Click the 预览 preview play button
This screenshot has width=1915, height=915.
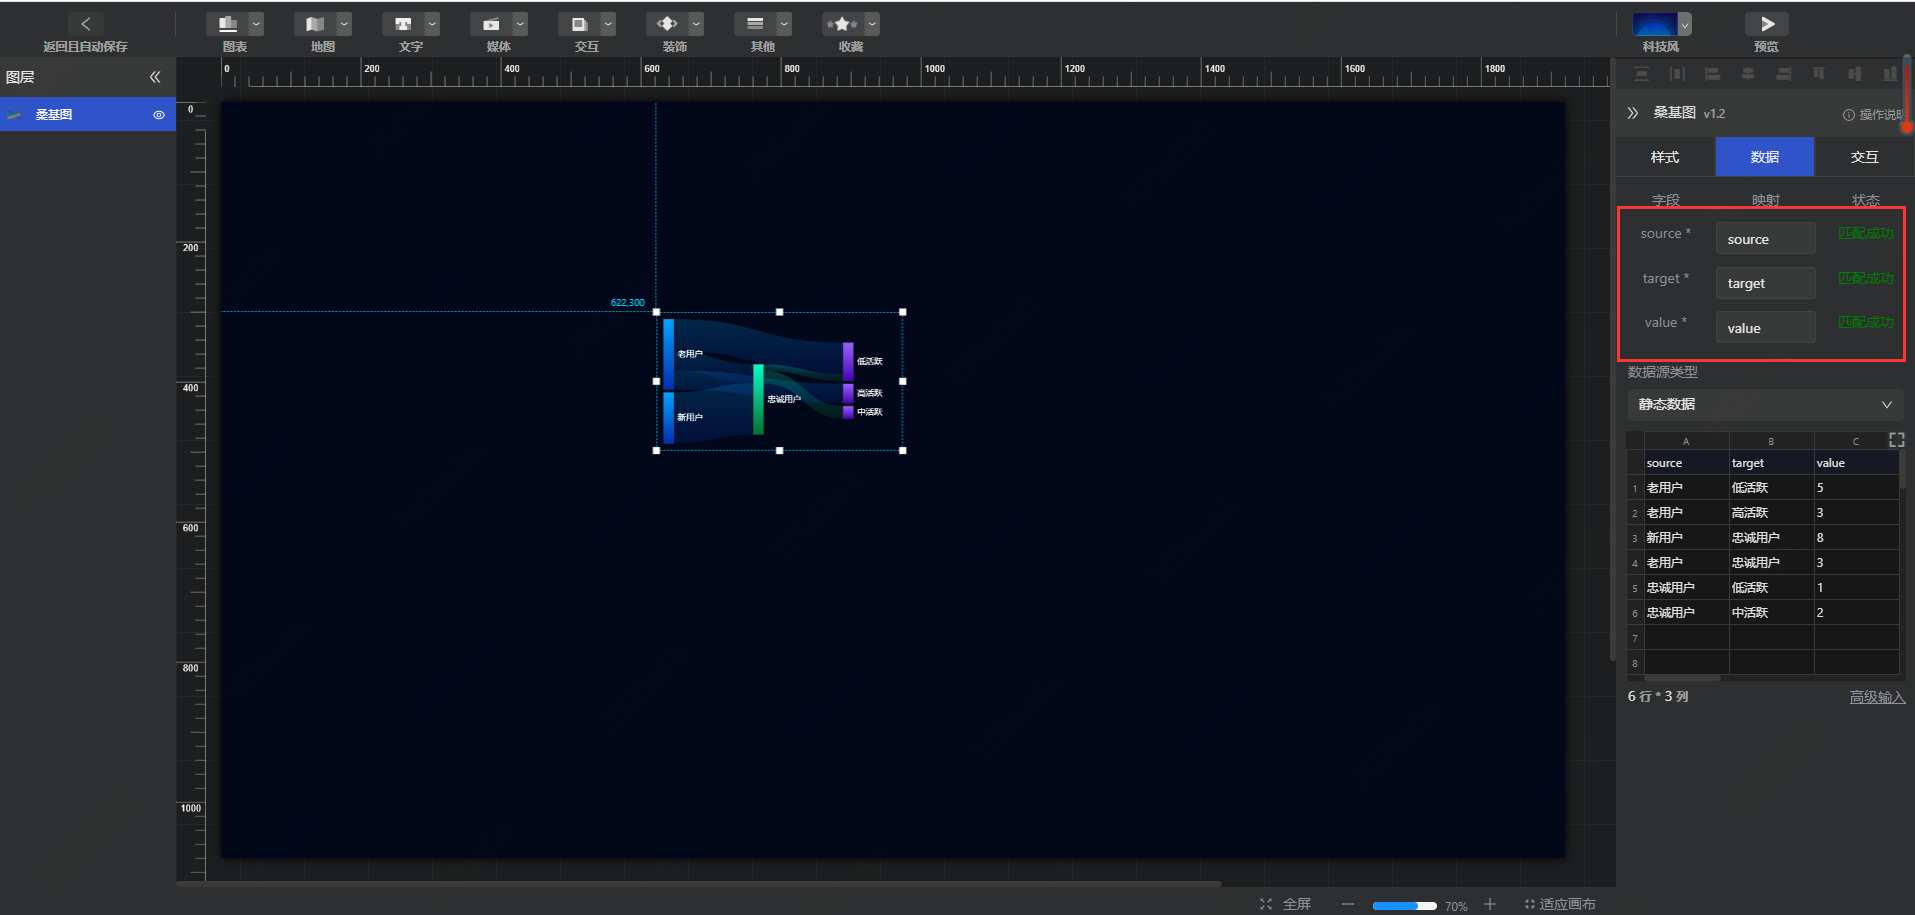(1767, 24)
